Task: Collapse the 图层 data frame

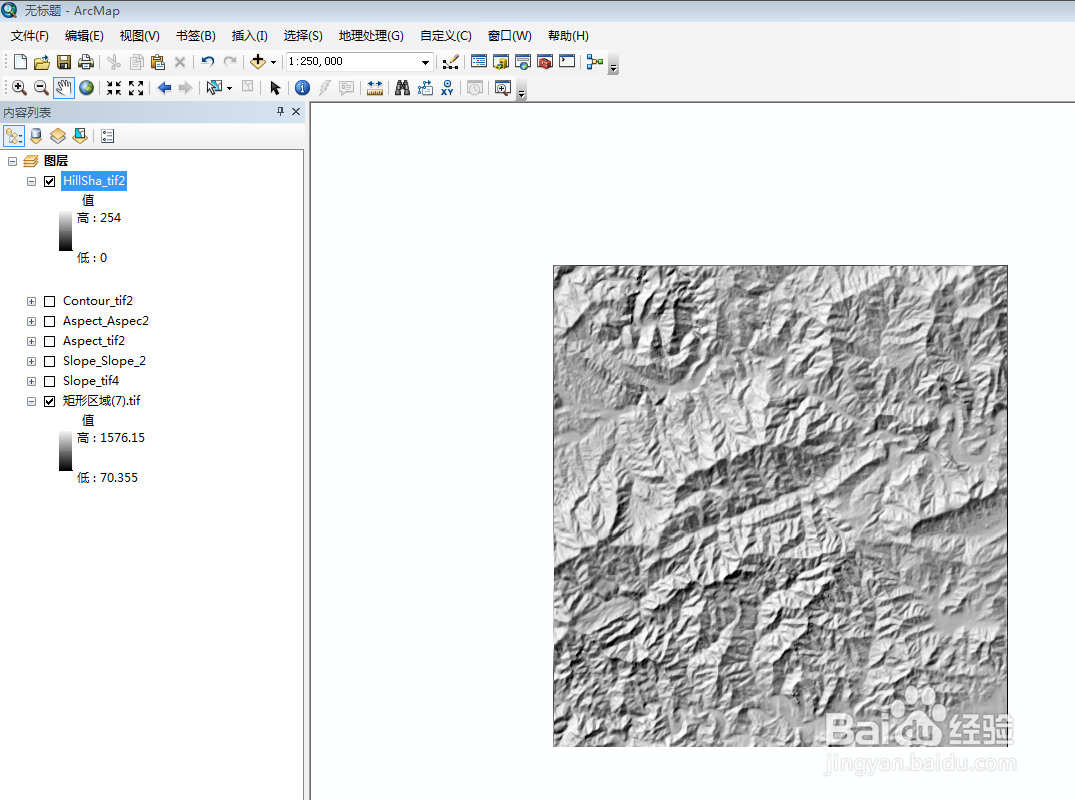Action: [12, 161]
